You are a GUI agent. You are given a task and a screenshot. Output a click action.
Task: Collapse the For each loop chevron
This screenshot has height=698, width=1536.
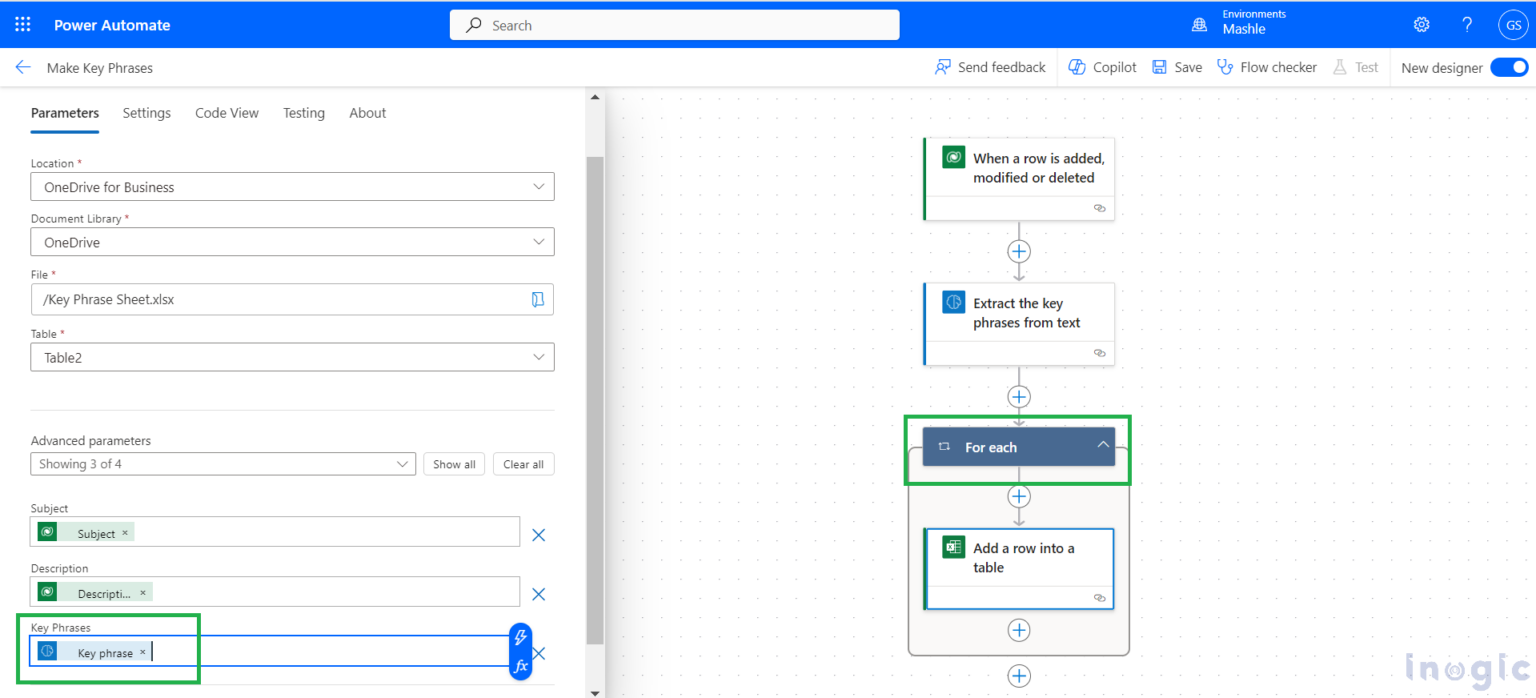point(1103,446)
